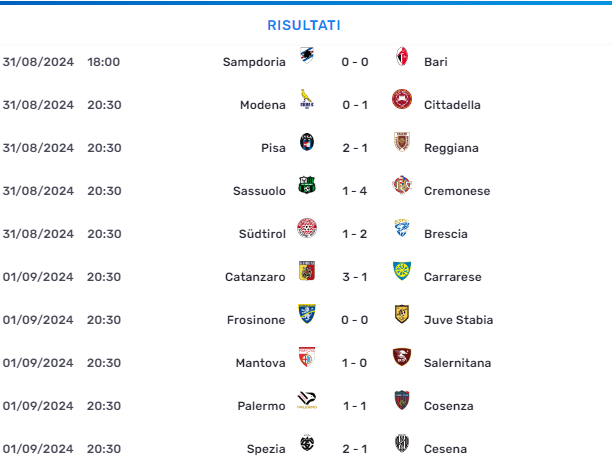This screenshot has height=470, width=612.
Task: Click the Cittadella round crest
Action: coord(402,99)
